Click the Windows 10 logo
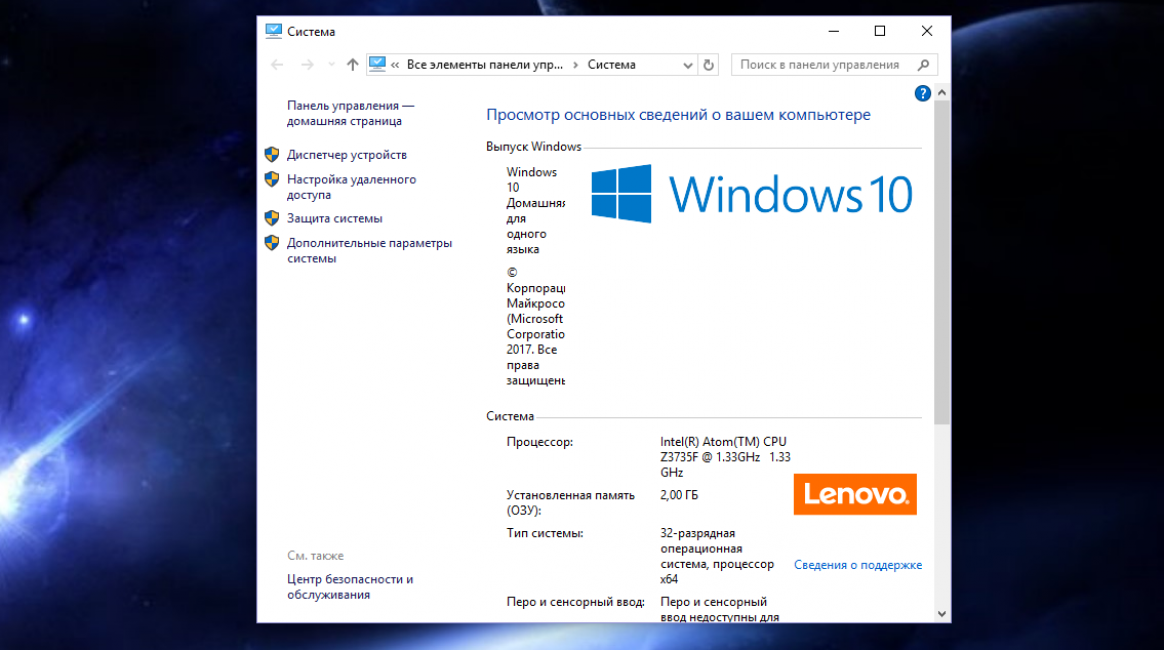Image resolution: width=1164 pixels, height=650 pixels. [751, 194]
